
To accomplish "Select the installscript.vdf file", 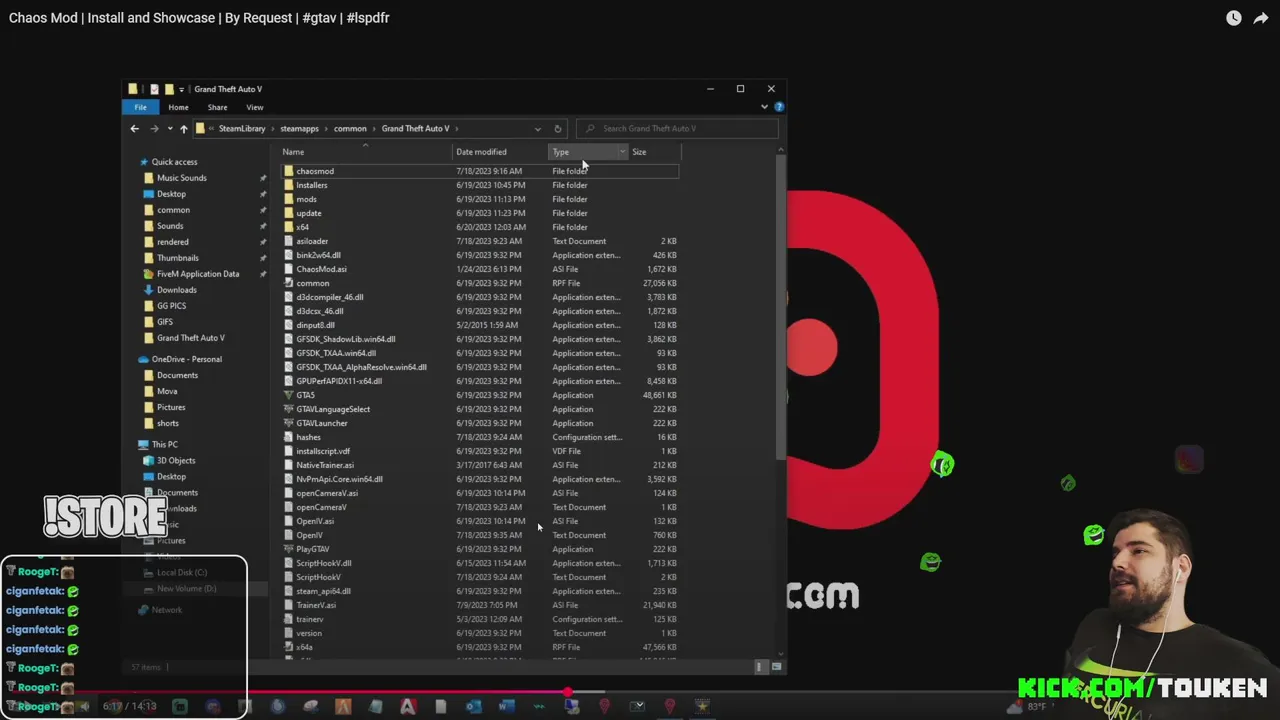I will click(x=323, y=451).
